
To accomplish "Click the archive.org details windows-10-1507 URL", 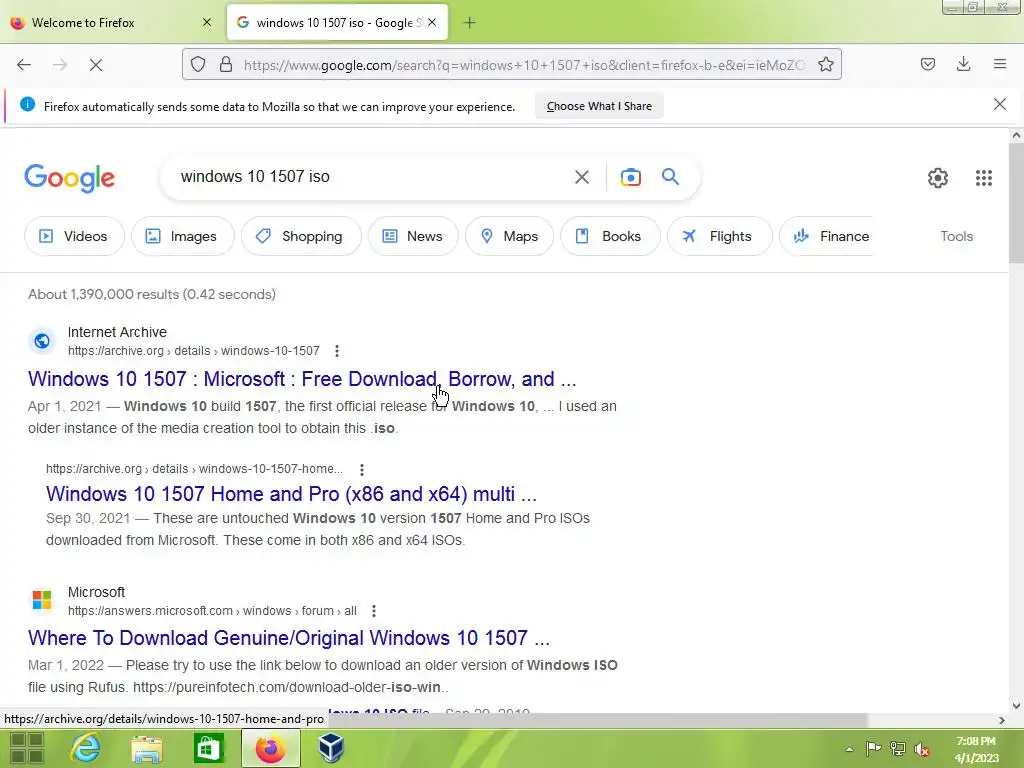I will point(193,351).
